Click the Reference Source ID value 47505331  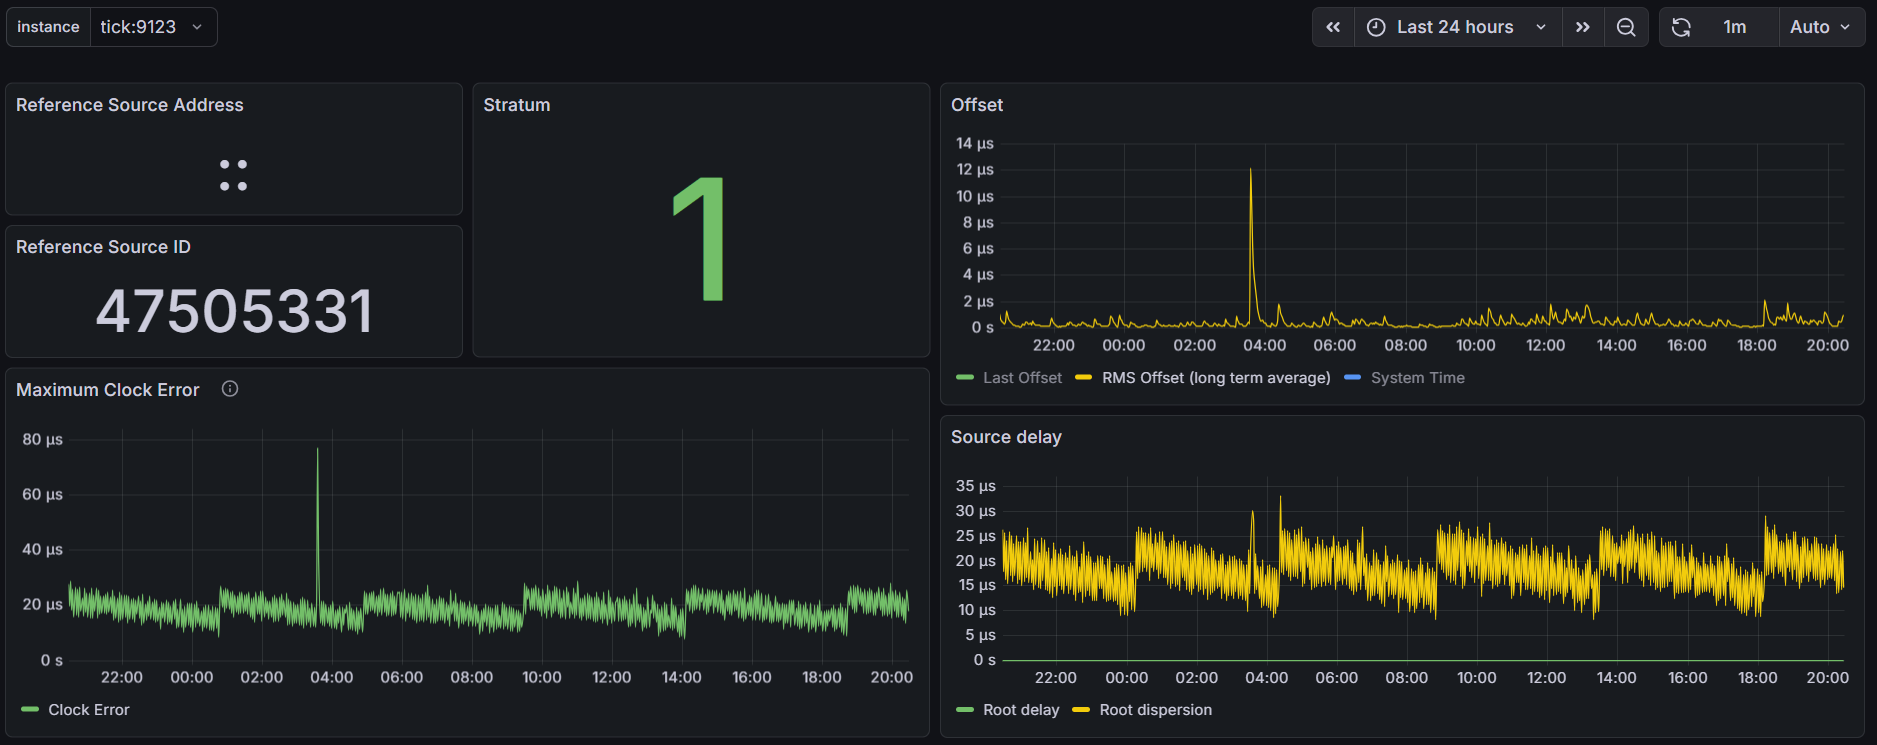pos(235,311)
